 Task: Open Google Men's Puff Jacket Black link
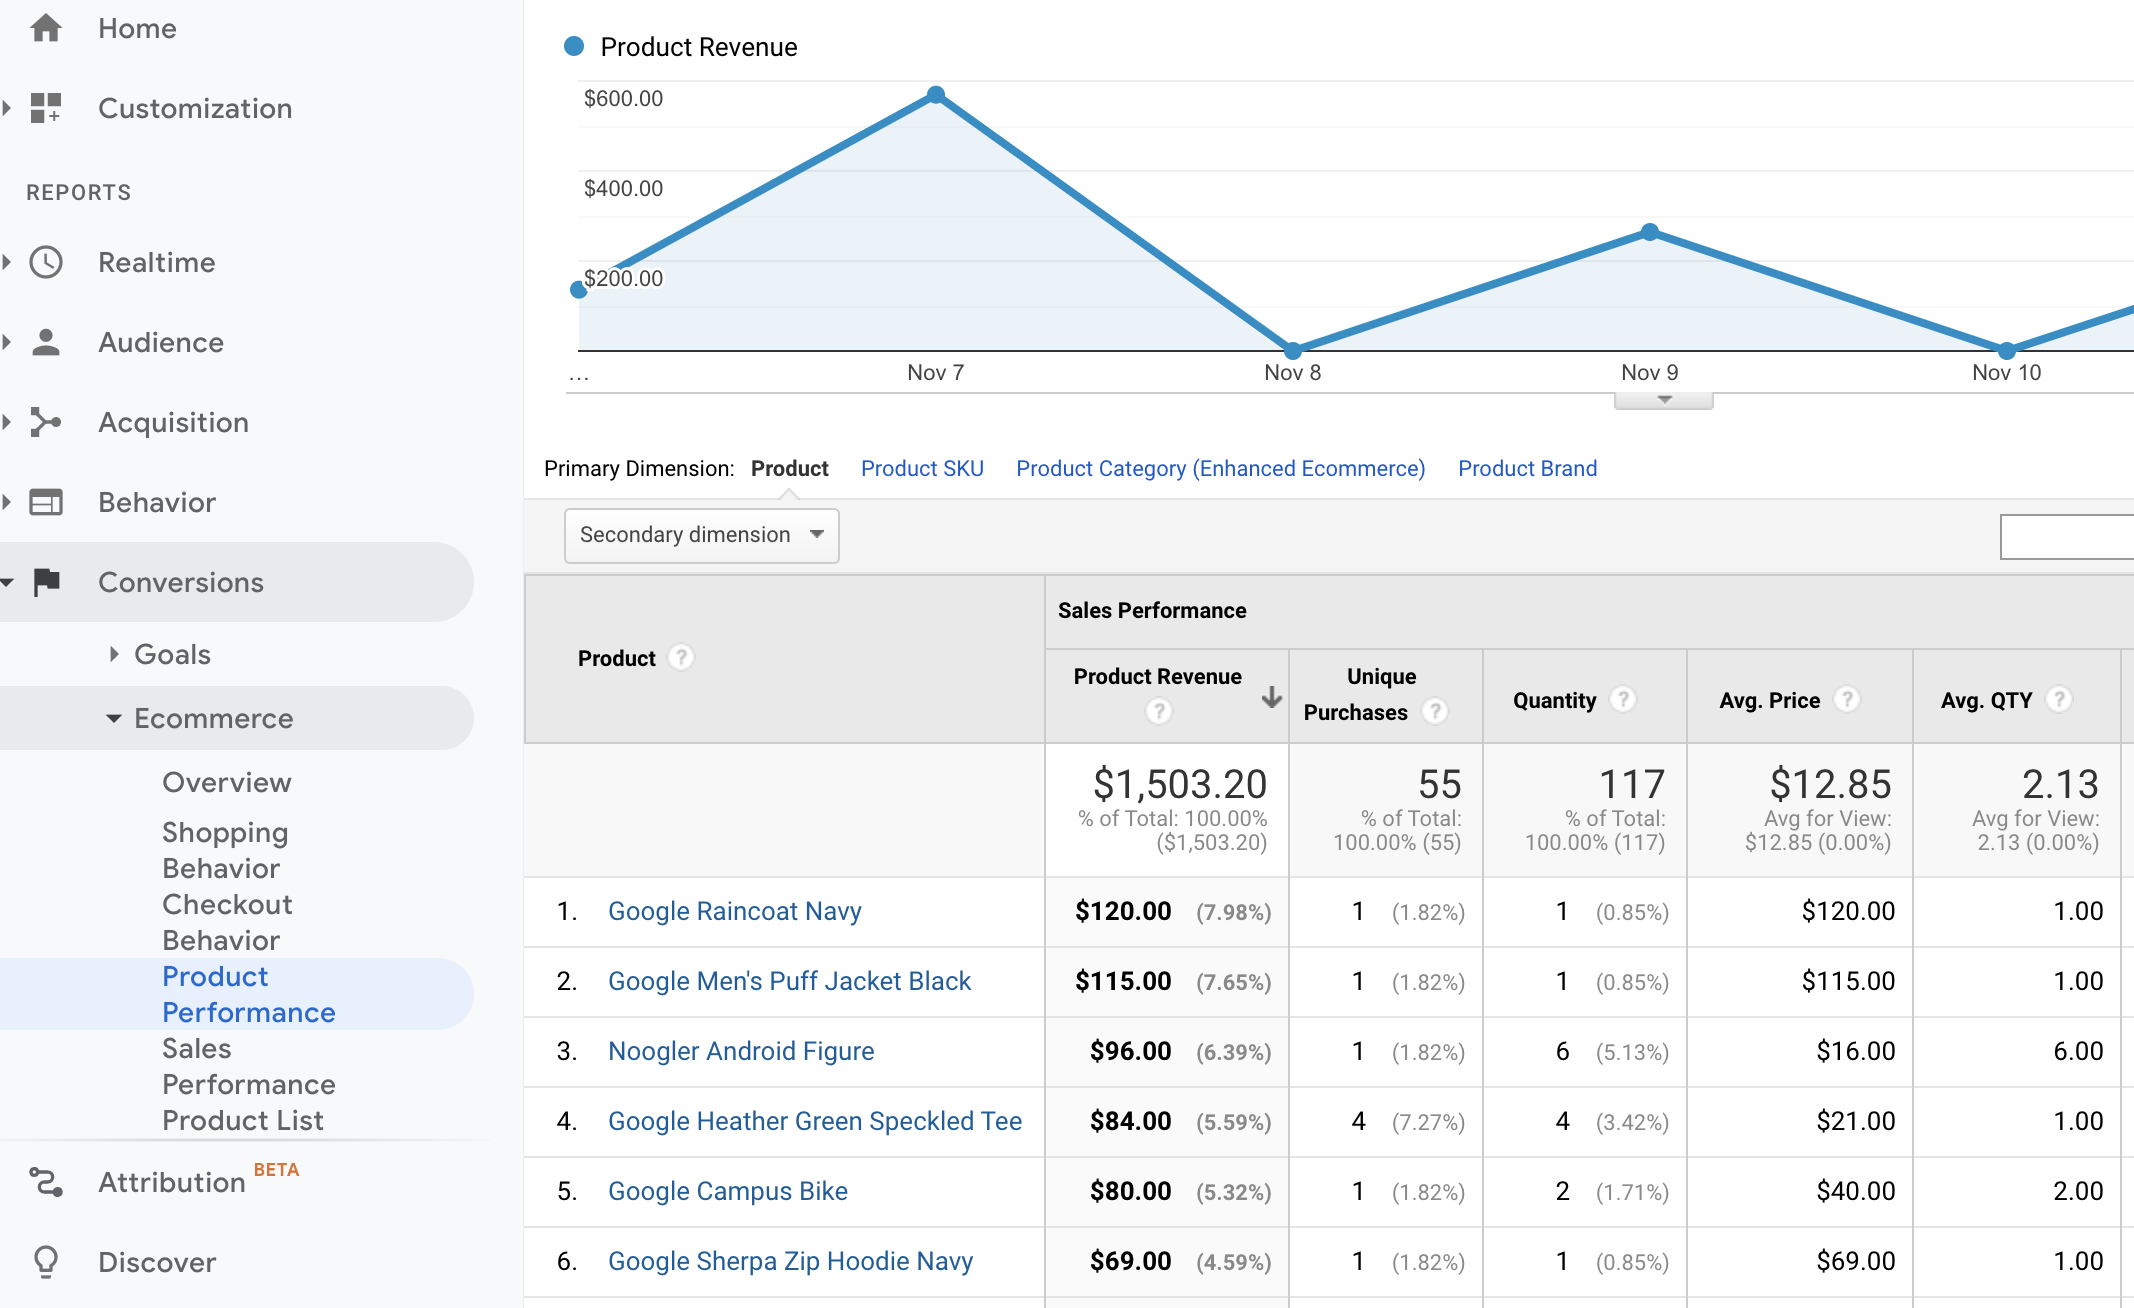(x=789, y=981)
